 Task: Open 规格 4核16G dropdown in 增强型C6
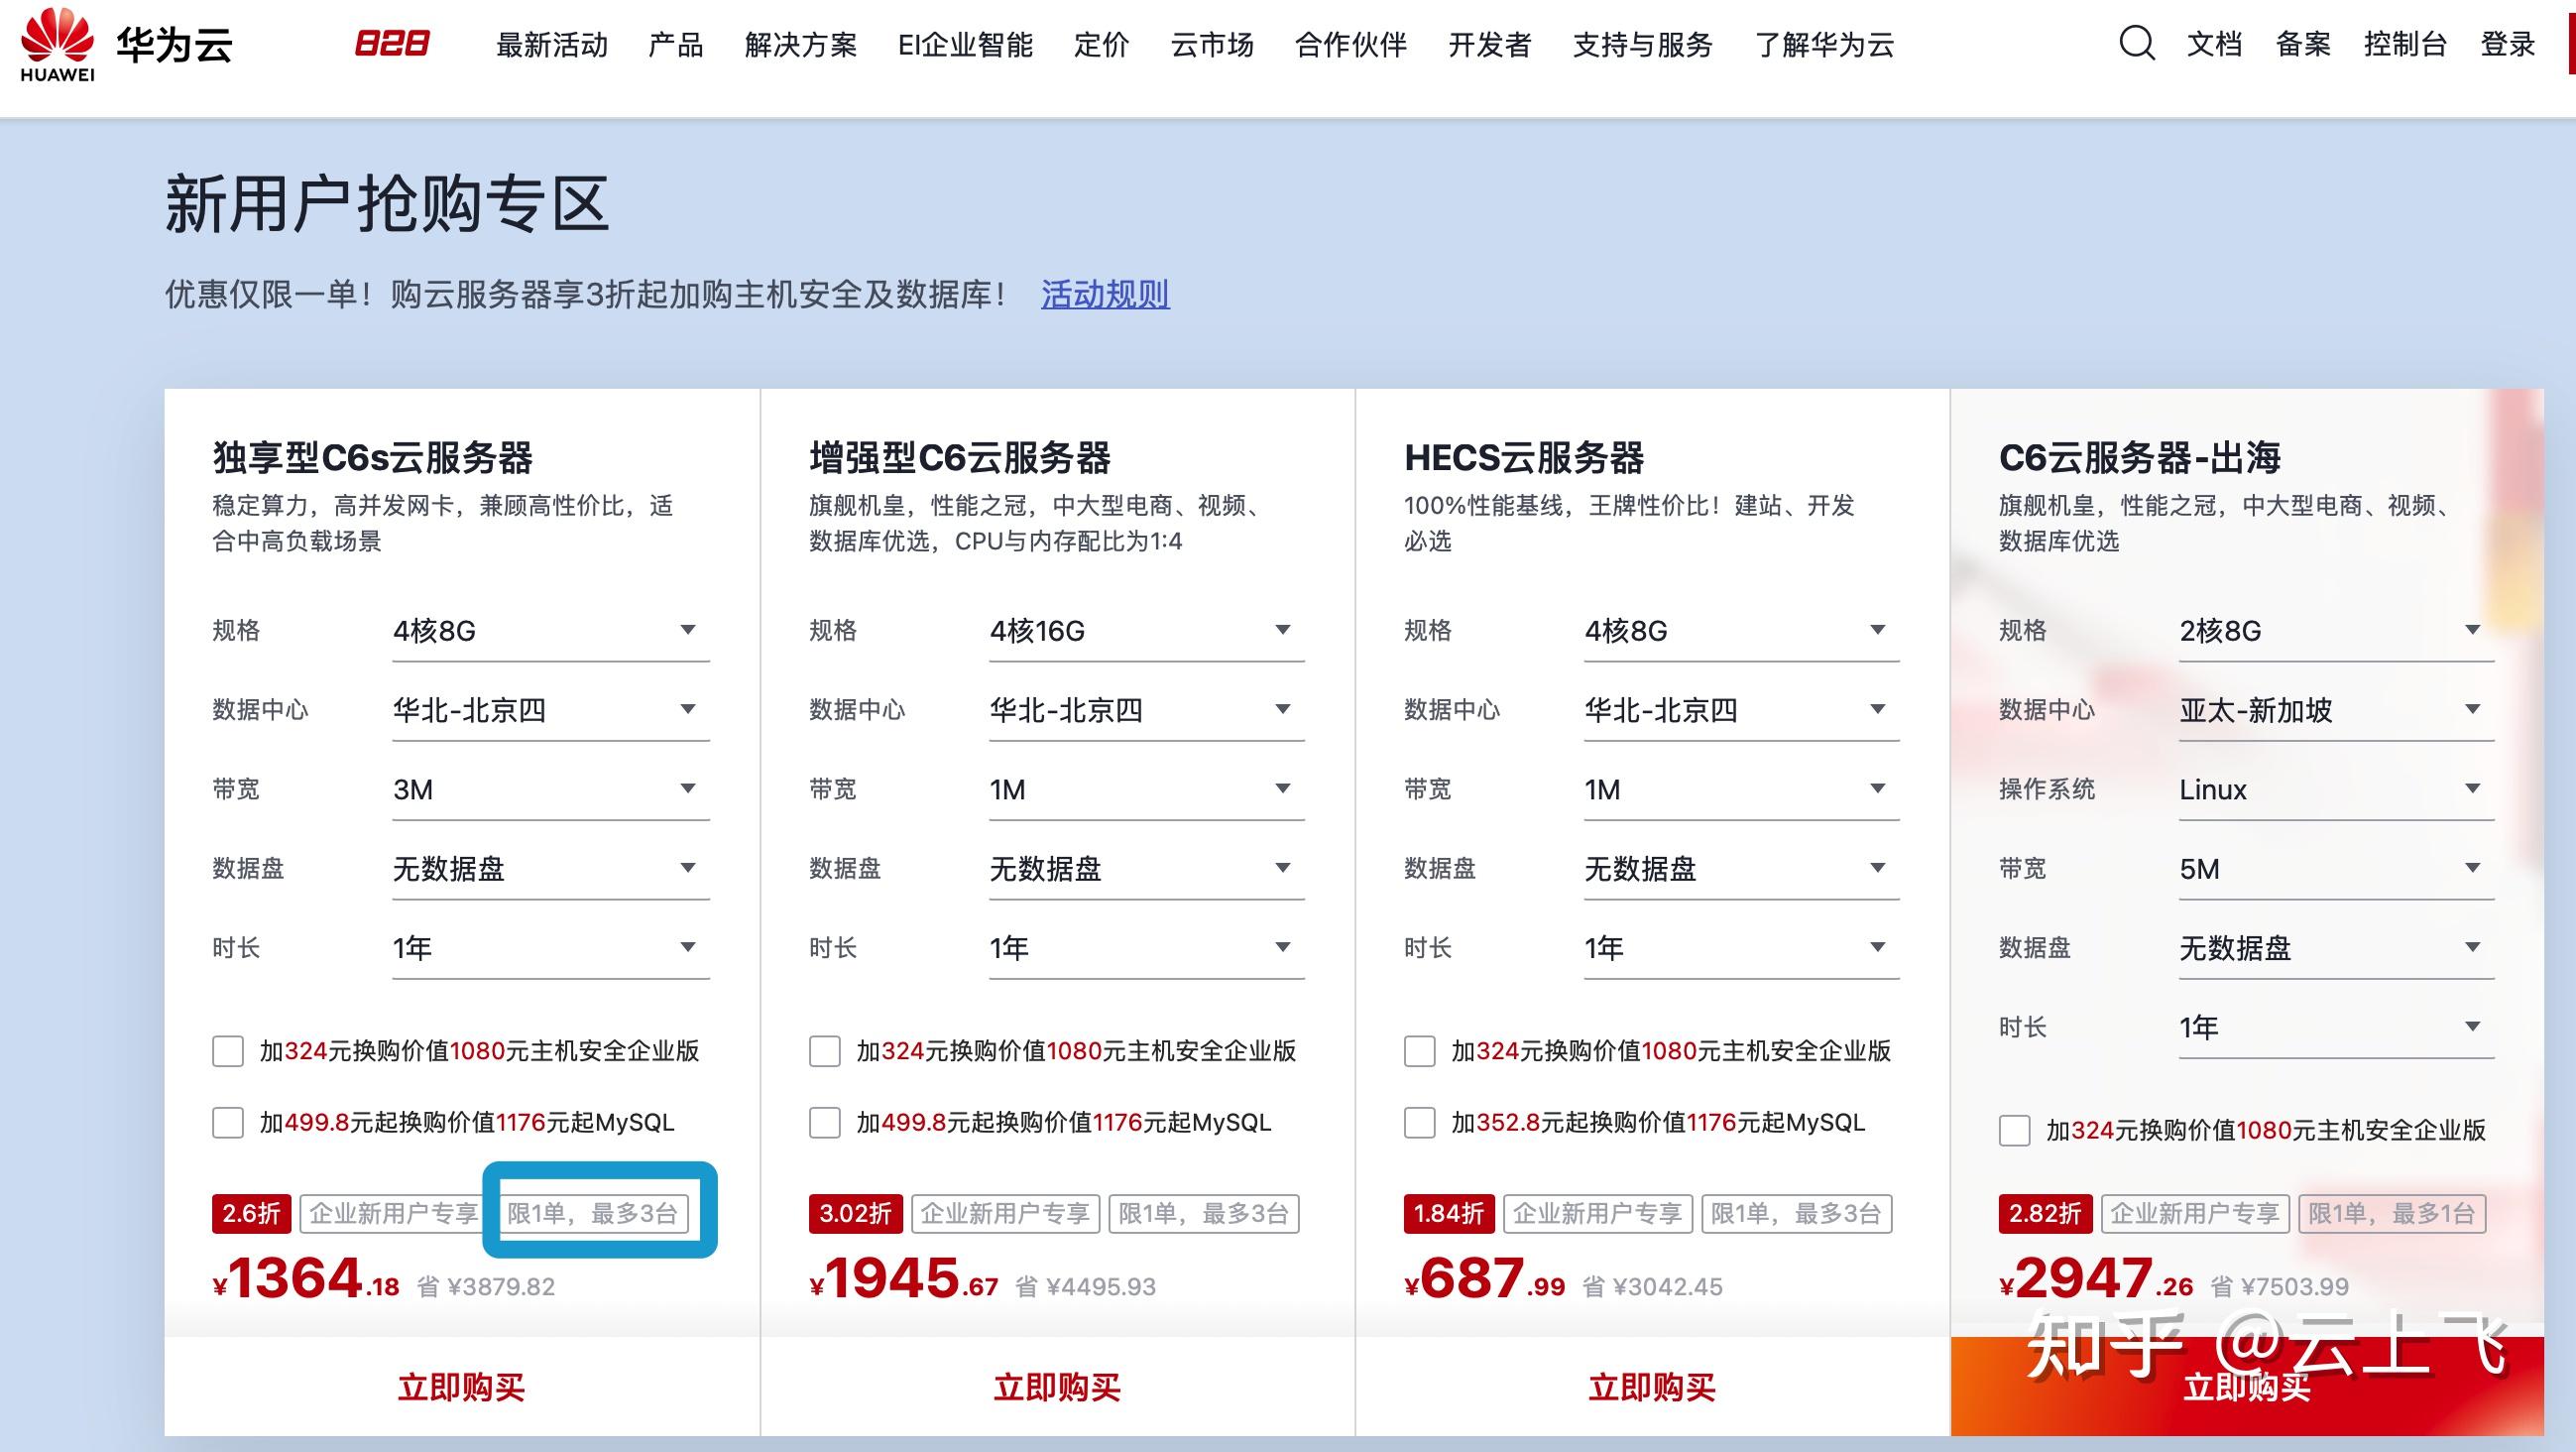[1146, 631]
